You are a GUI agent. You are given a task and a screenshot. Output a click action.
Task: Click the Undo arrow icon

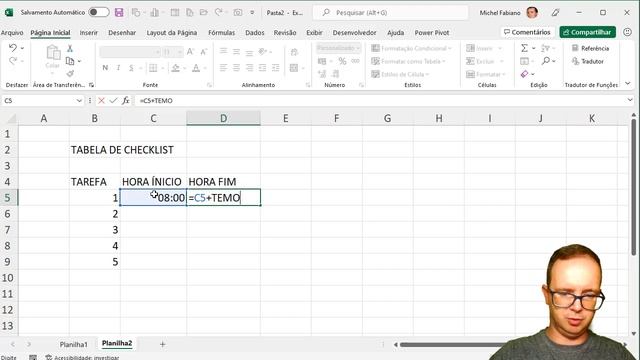[12, 48]
